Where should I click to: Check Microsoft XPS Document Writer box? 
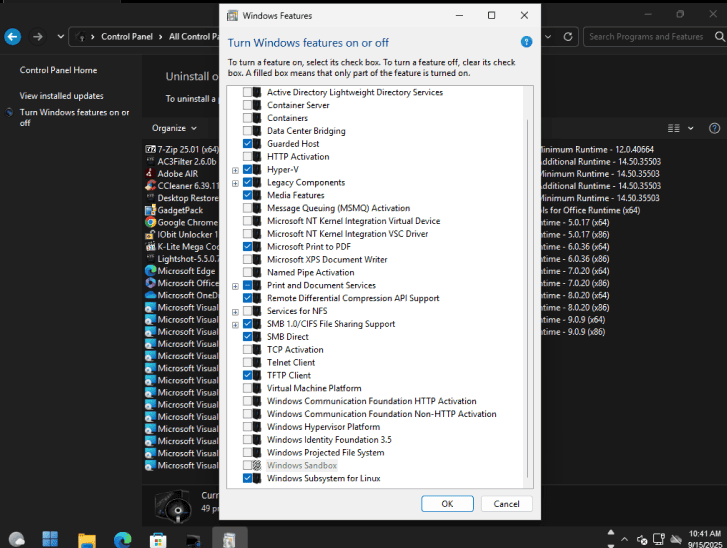[248, 259]
